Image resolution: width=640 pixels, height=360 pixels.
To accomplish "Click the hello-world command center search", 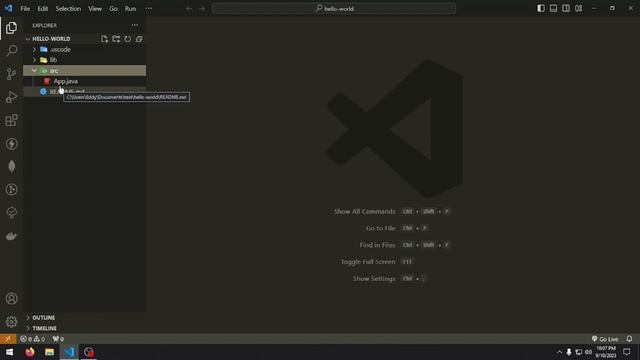I will click(334, 9).
